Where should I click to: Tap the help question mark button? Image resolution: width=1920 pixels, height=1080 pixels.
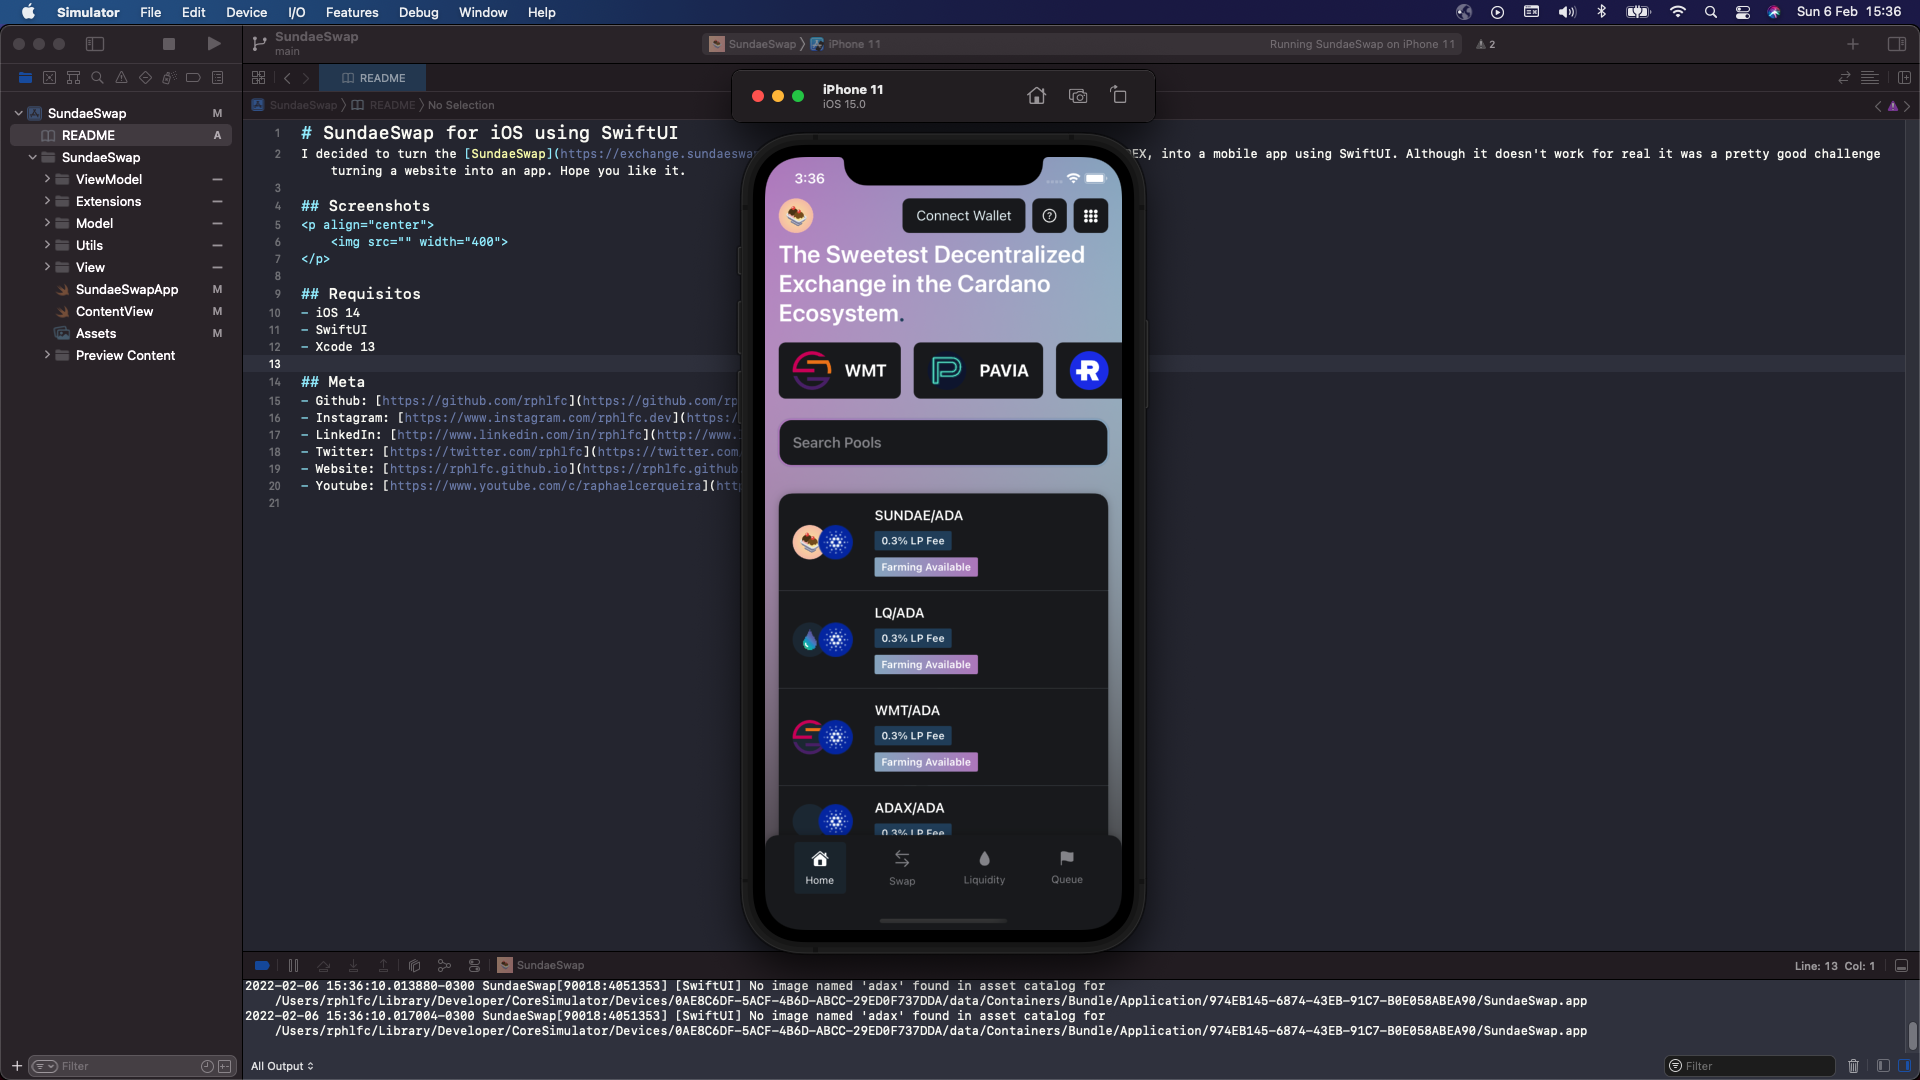(x=1049, y=216)
